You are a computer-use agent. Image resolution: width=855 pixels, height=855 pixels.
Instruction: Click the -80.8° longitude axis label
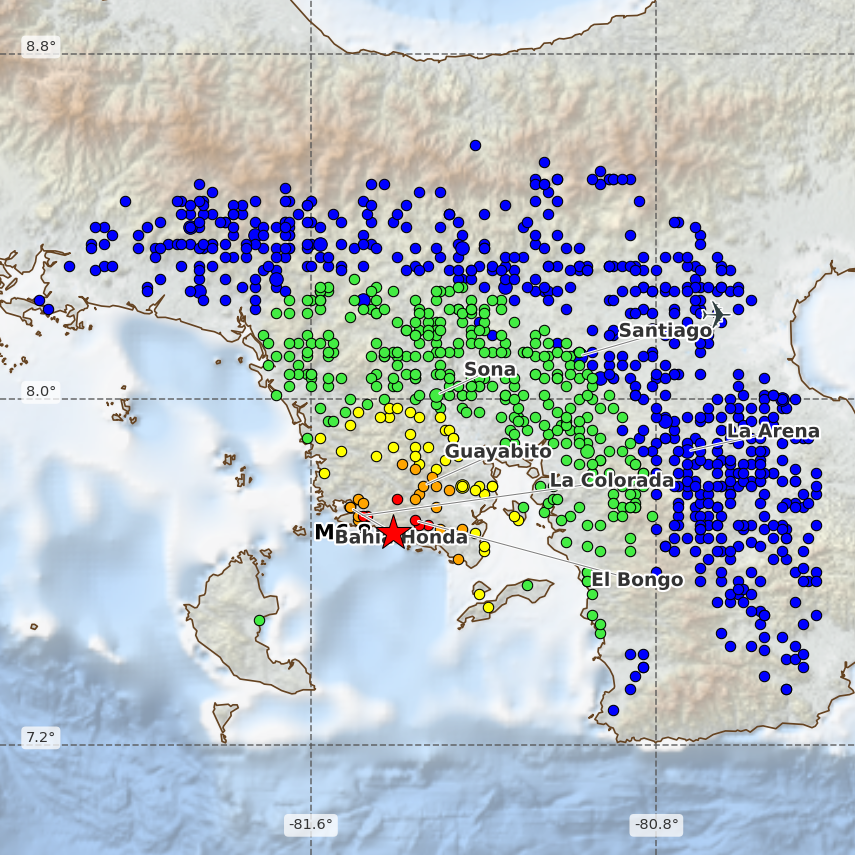pyautogui.click(x=657, y=824)
